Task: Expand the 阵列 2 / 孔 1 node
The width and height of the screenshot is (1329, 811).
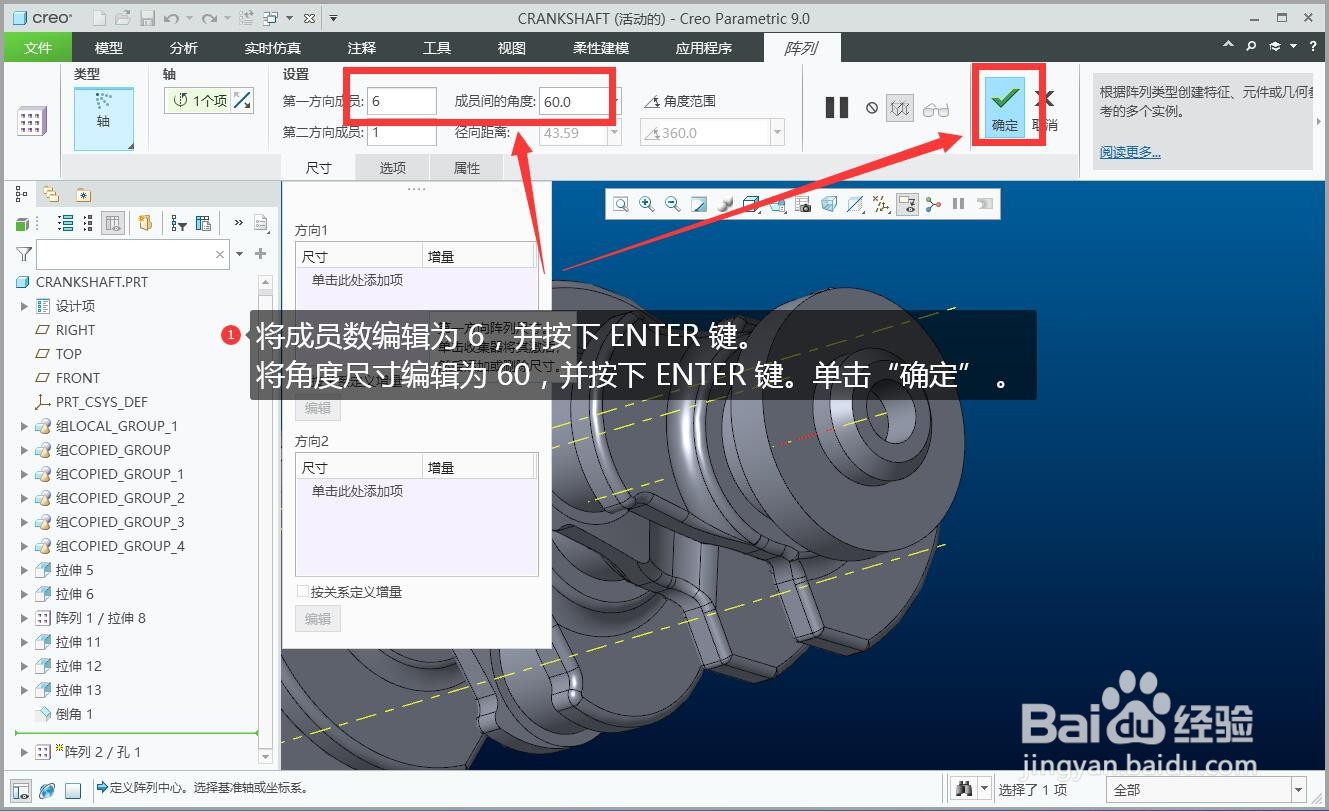Action: (25, 752)
